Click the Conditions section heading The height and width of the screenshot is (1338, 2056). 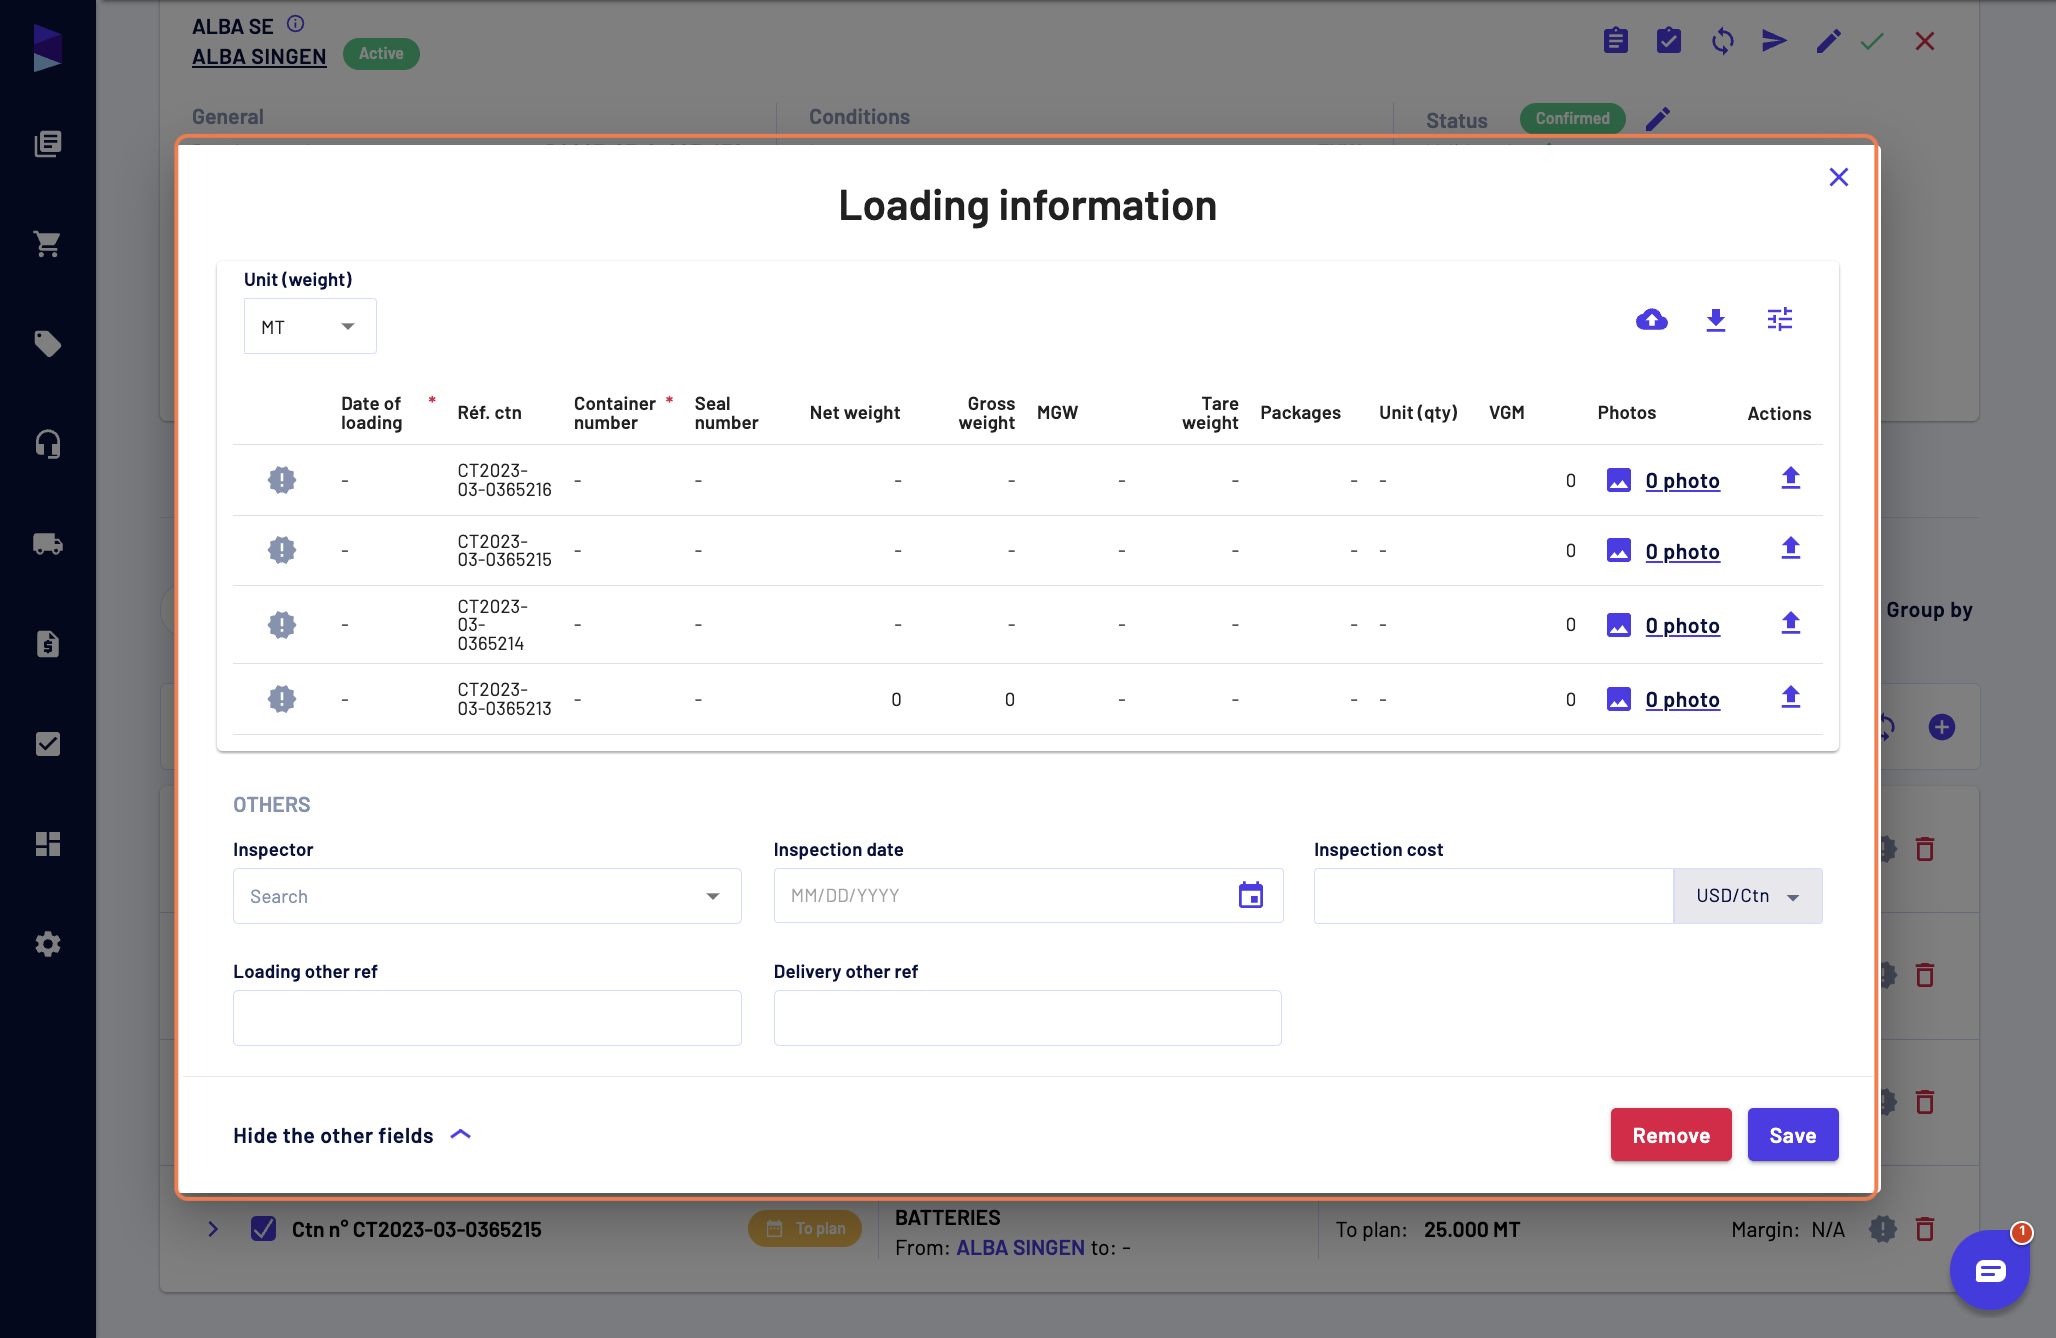[859, 117]
